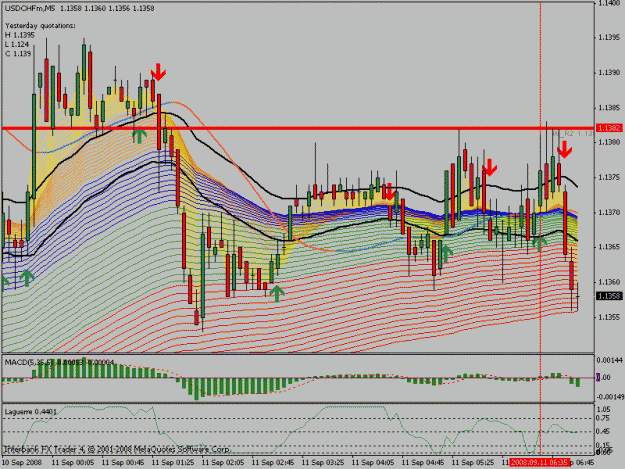The image size is (625, 469).
Task: Click the '11 Sep 04:05' time axis label
Action: (x=373, y=462)
